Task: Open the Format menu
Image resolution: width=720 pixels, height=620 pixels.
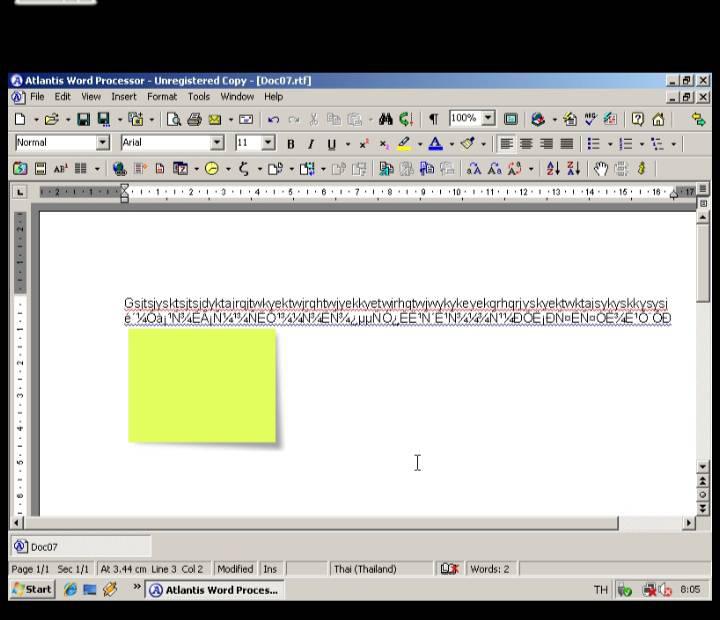Action: coord(162,97)
